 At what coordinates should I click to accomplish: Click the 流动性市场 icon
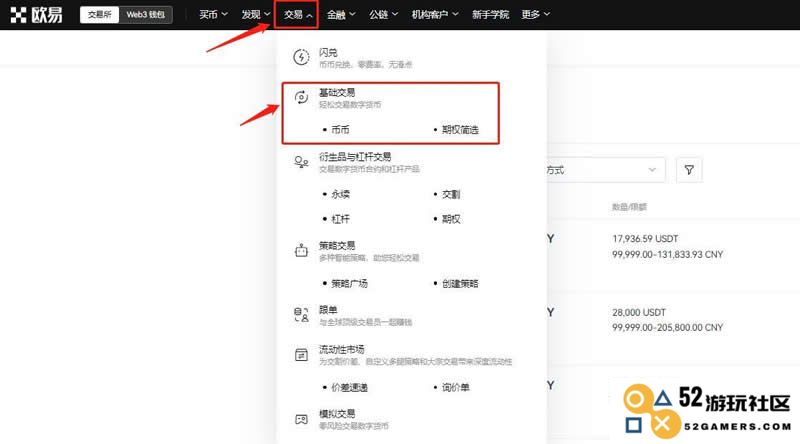(301, 354)
